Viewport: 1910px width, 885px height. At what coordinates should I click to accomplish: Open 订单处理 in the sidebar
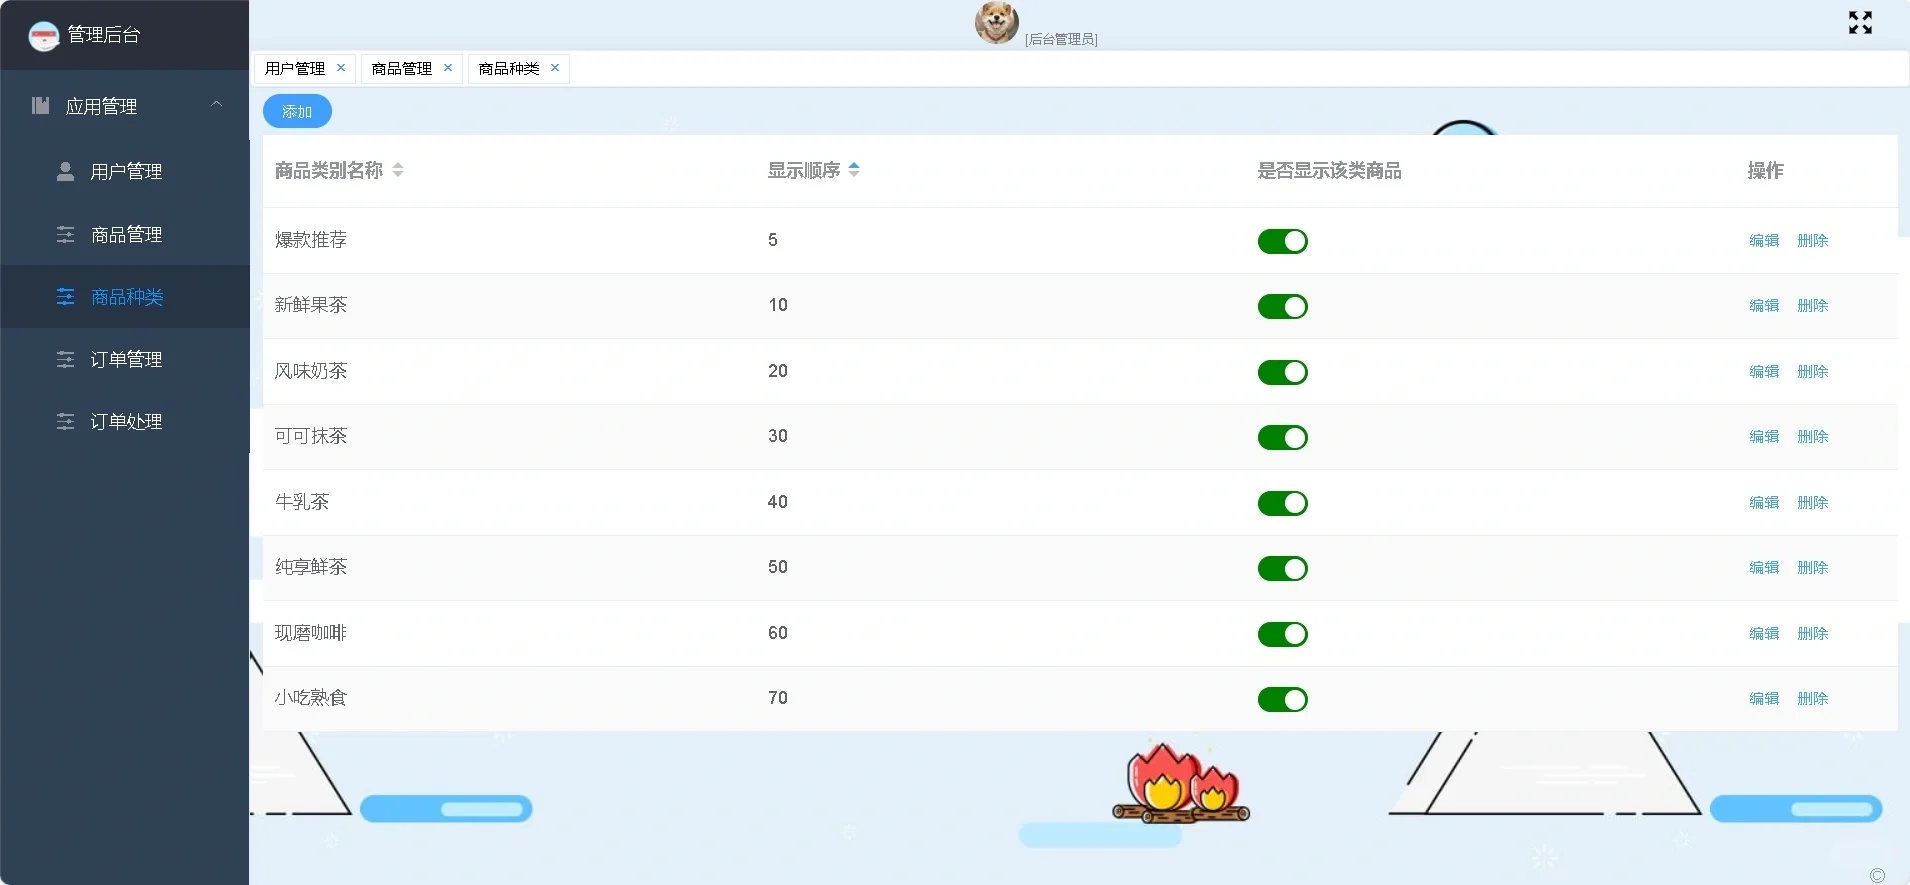[125, 422]
